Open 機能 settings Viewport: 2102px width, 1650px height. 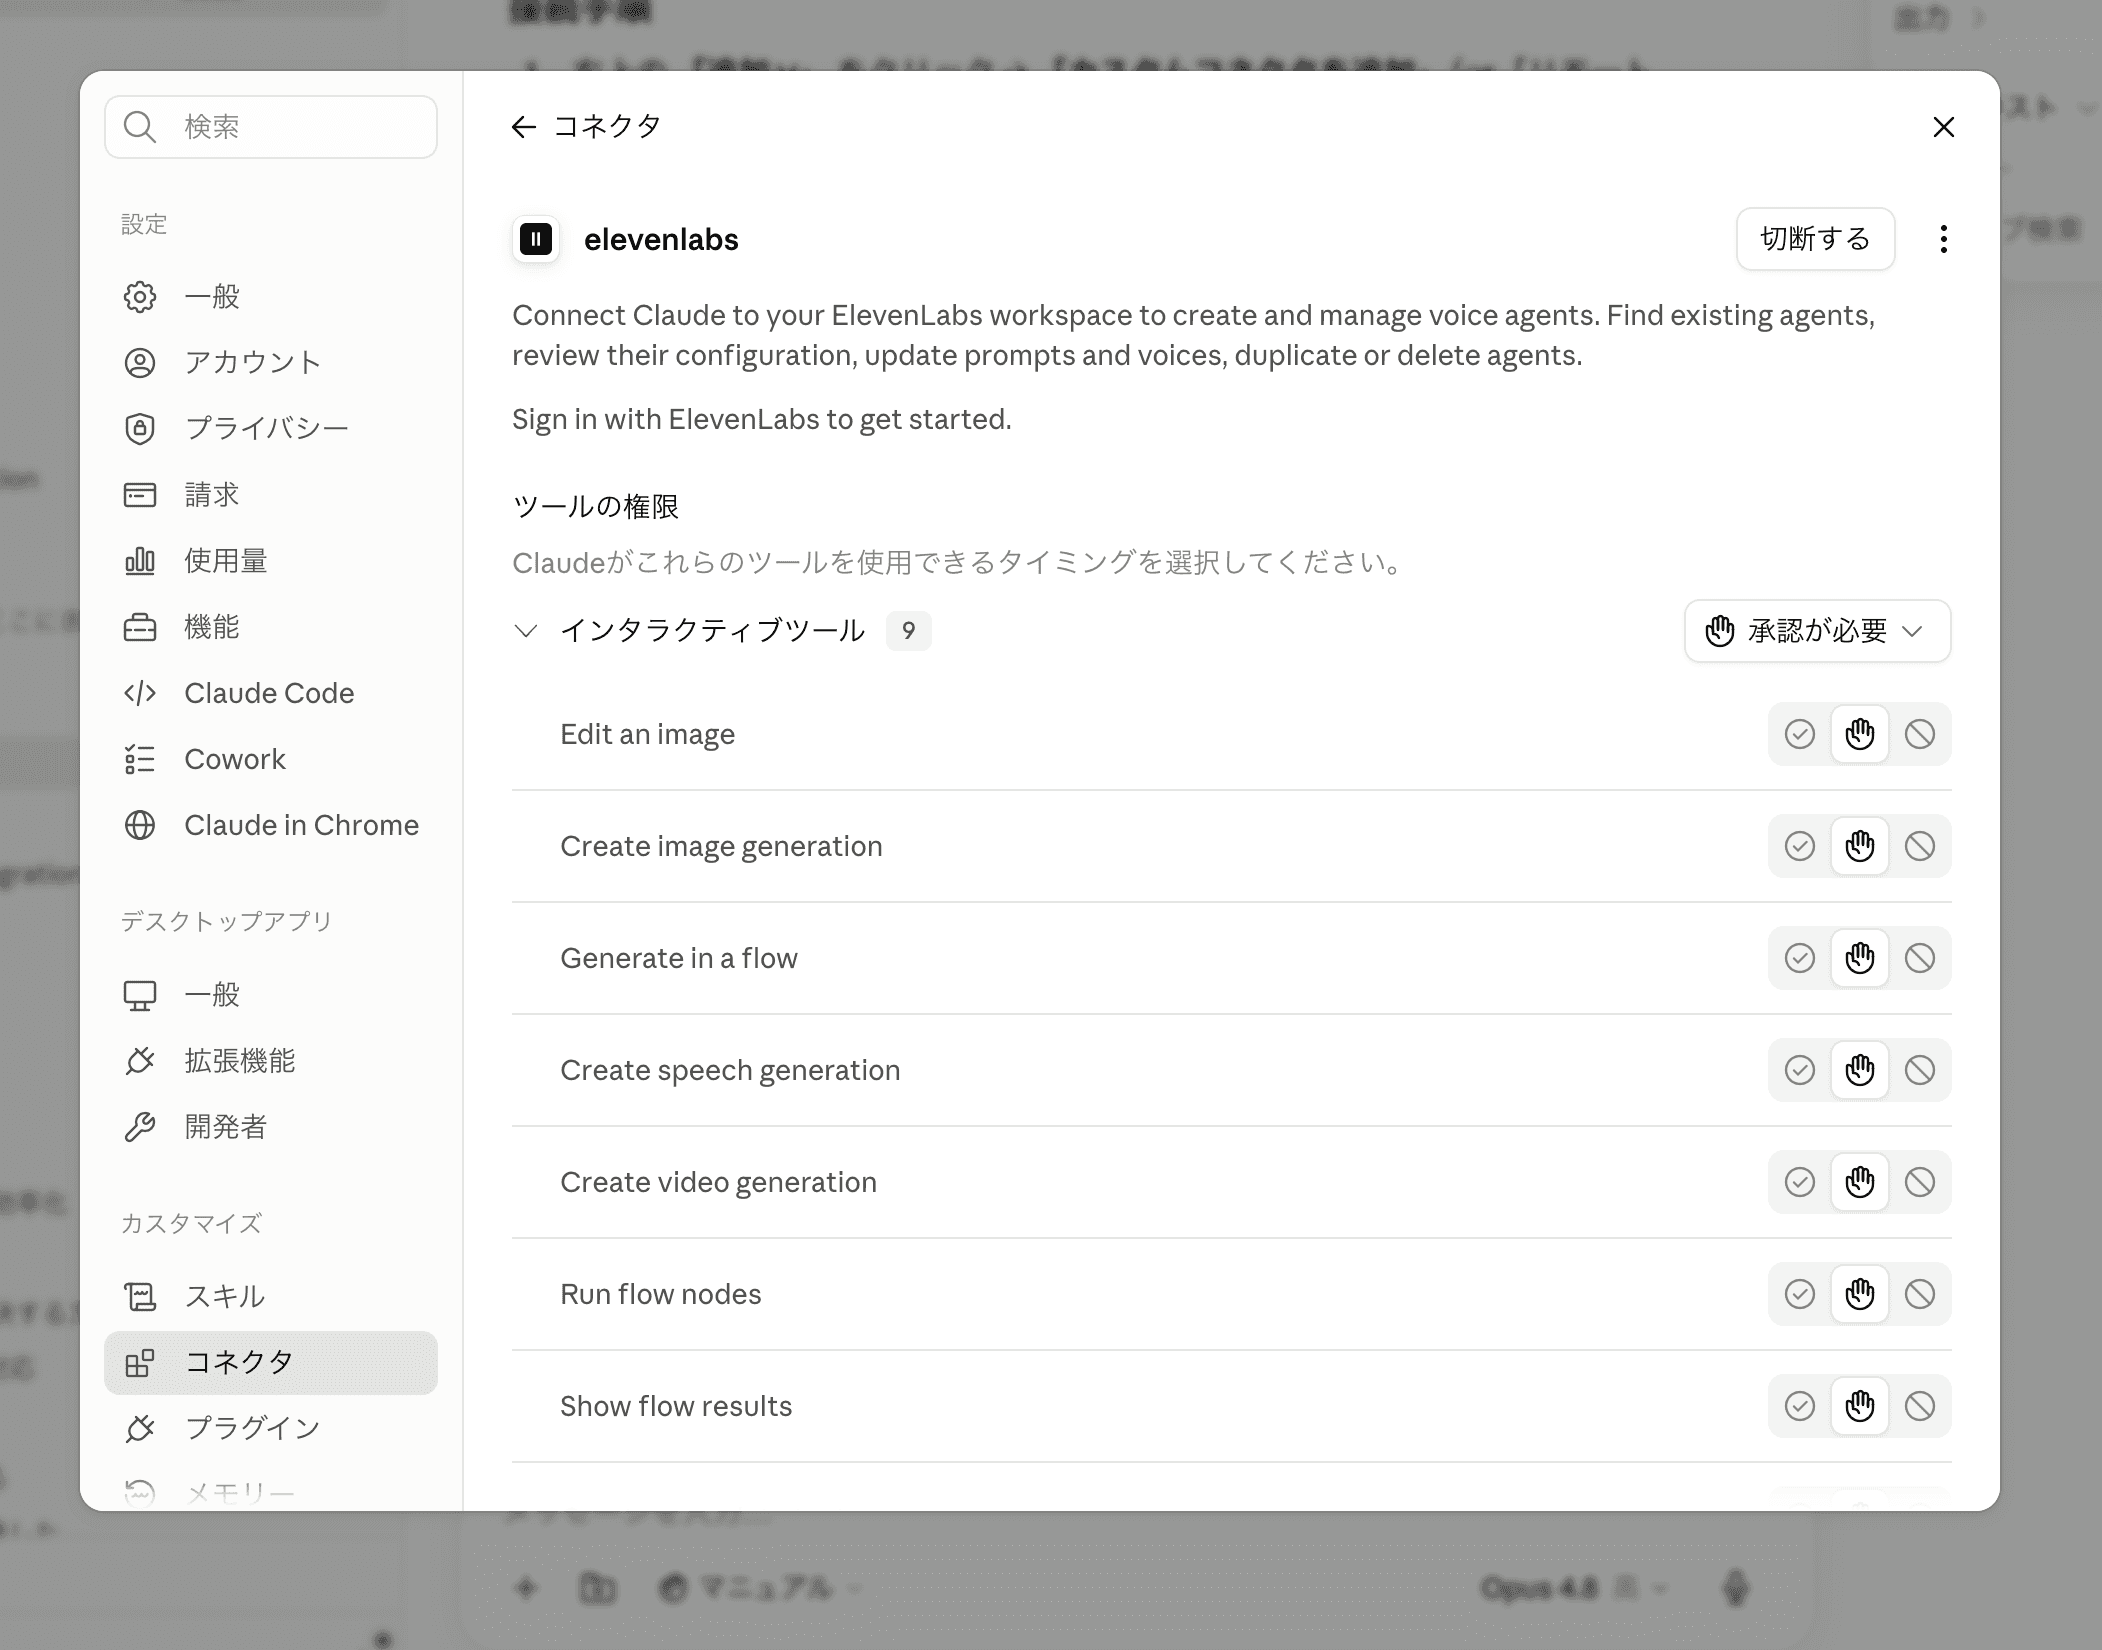(x=271, y=627)
